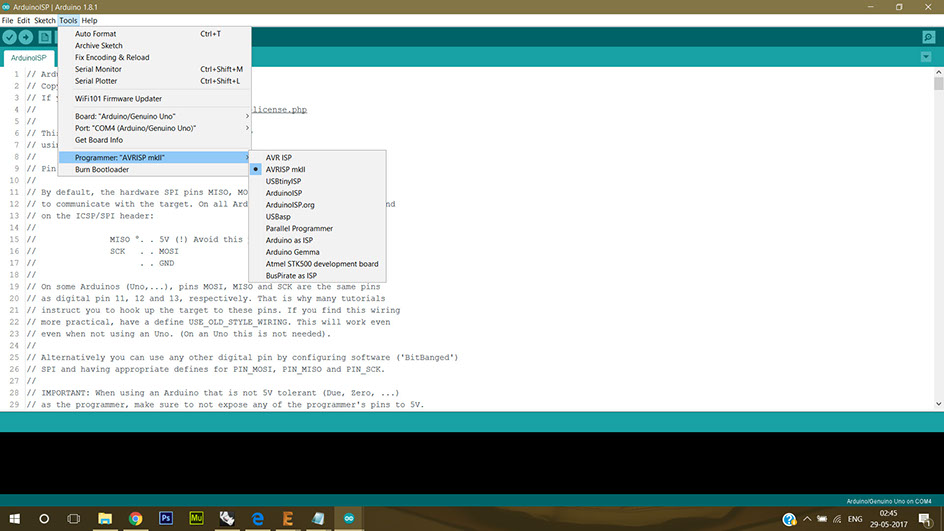Click the editor scrollbar up arrow
Viewport: 944px width, 531px height.
click(939, 72)
